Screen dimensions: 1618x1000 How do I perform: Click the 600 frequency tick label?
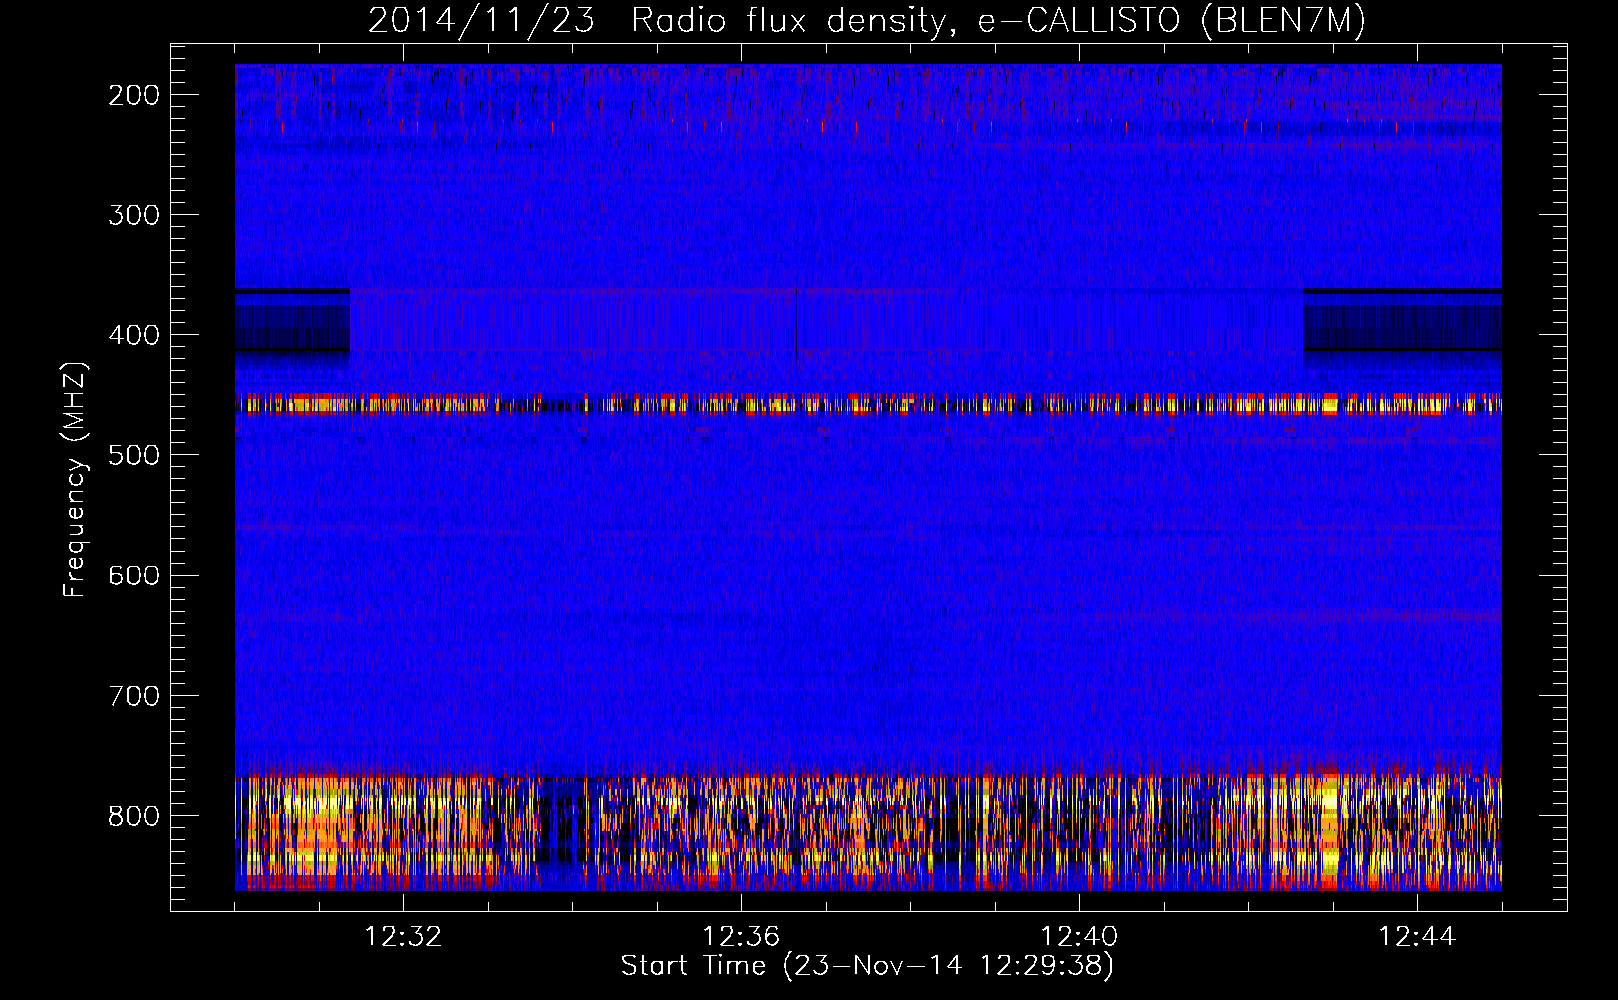(134, 575)
